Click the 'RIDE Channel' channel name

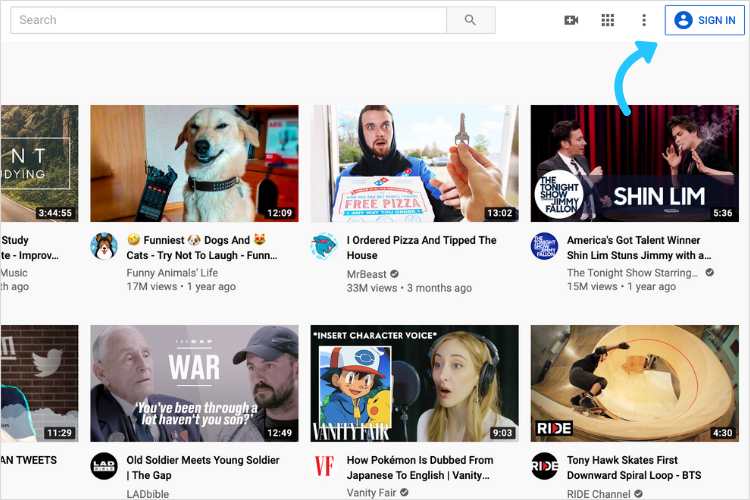tap(598, 494)
